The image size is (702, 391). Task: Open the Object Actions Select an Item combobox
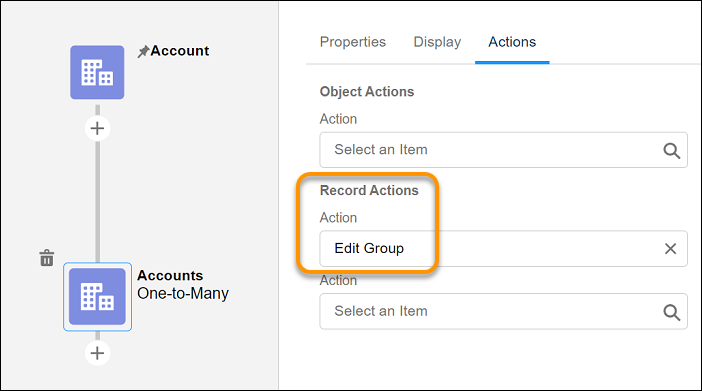(x=503, y=150)
